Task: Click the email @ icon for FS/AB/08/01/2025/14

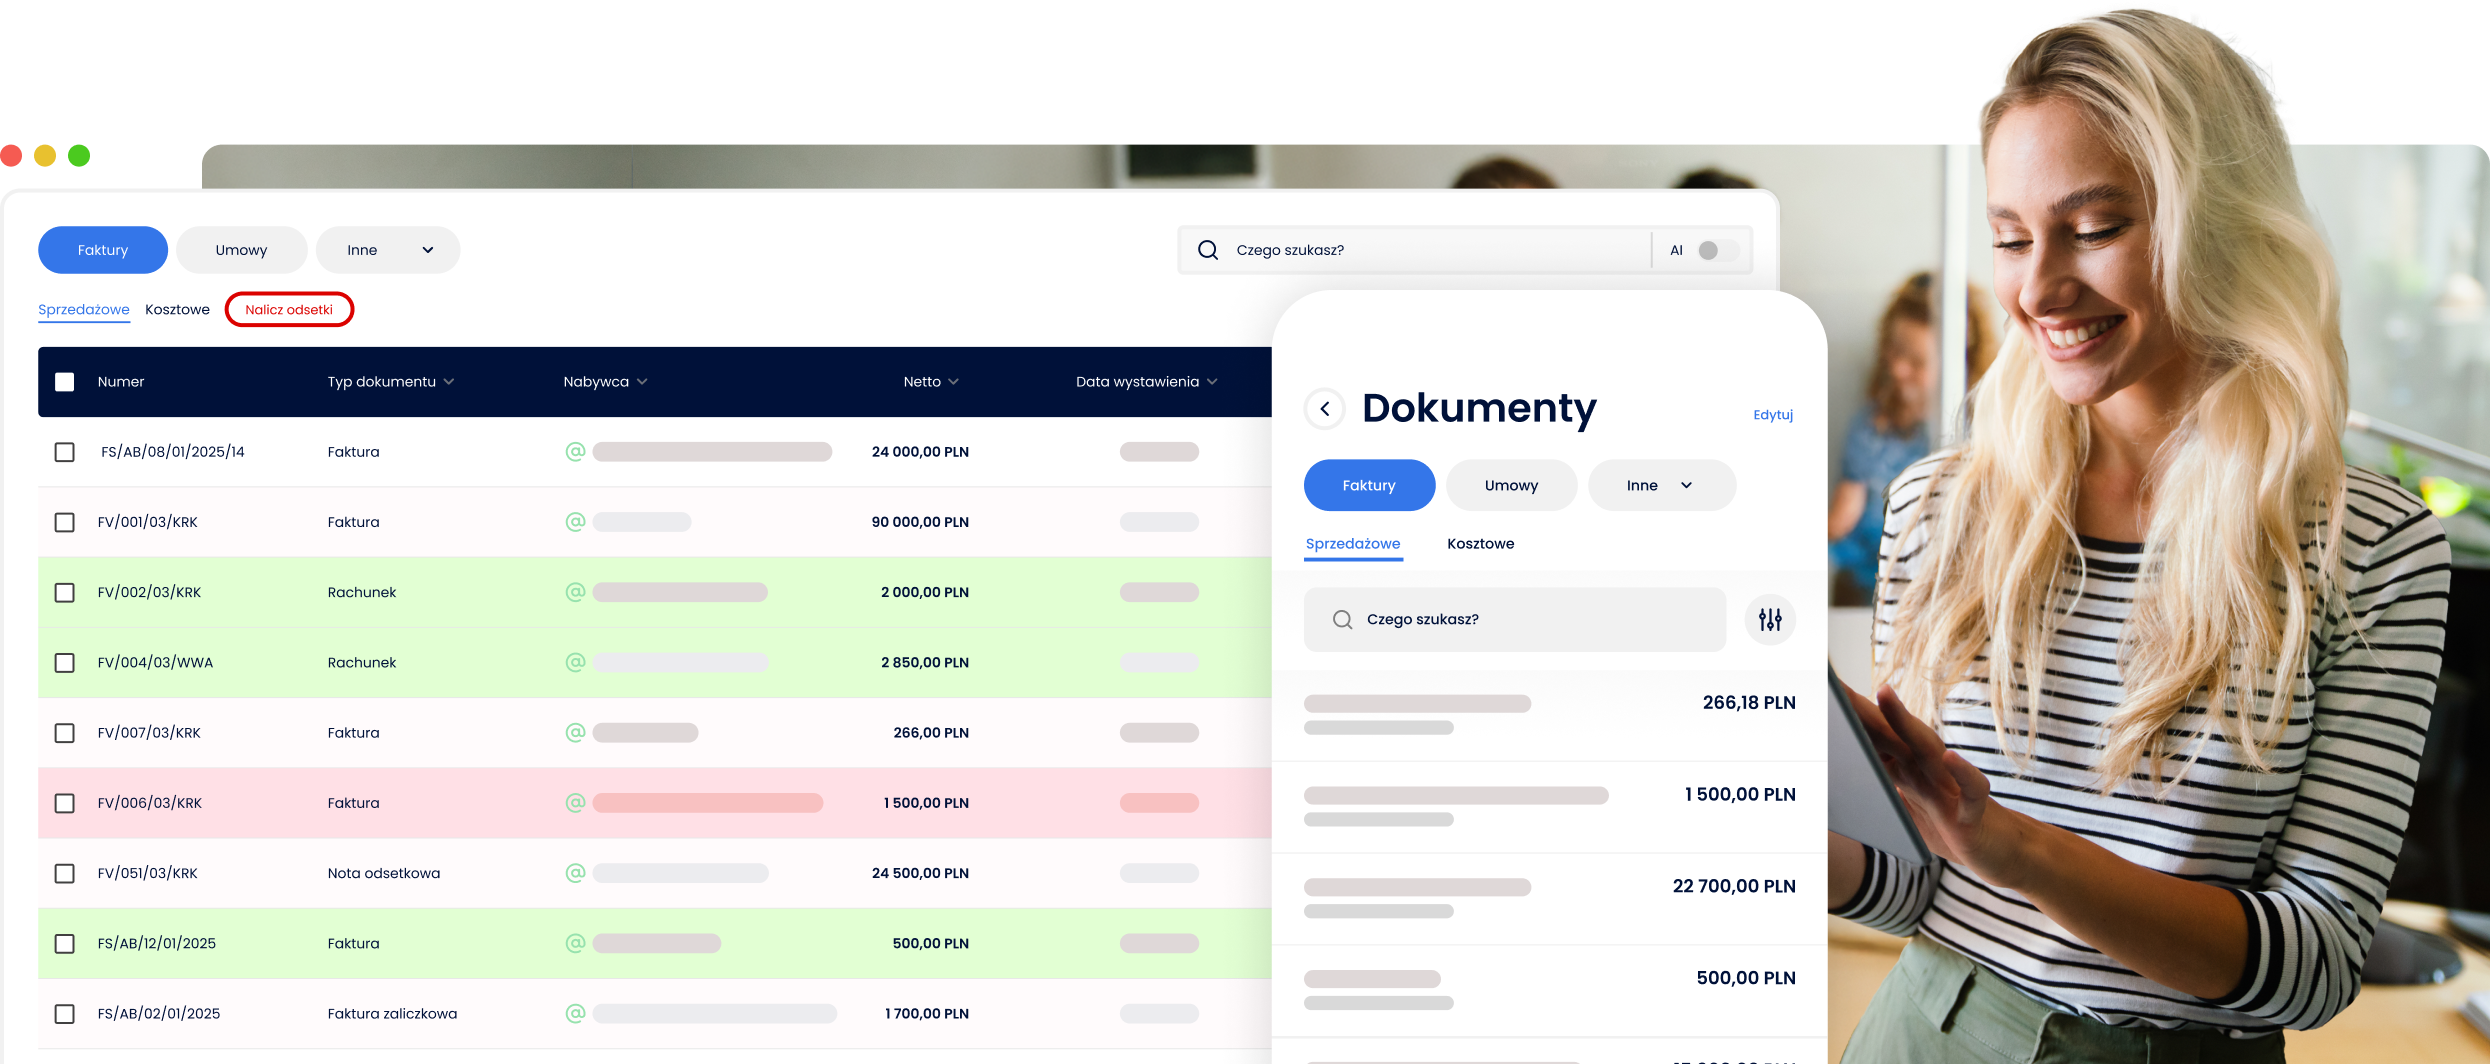Action: tap(575, 452)
